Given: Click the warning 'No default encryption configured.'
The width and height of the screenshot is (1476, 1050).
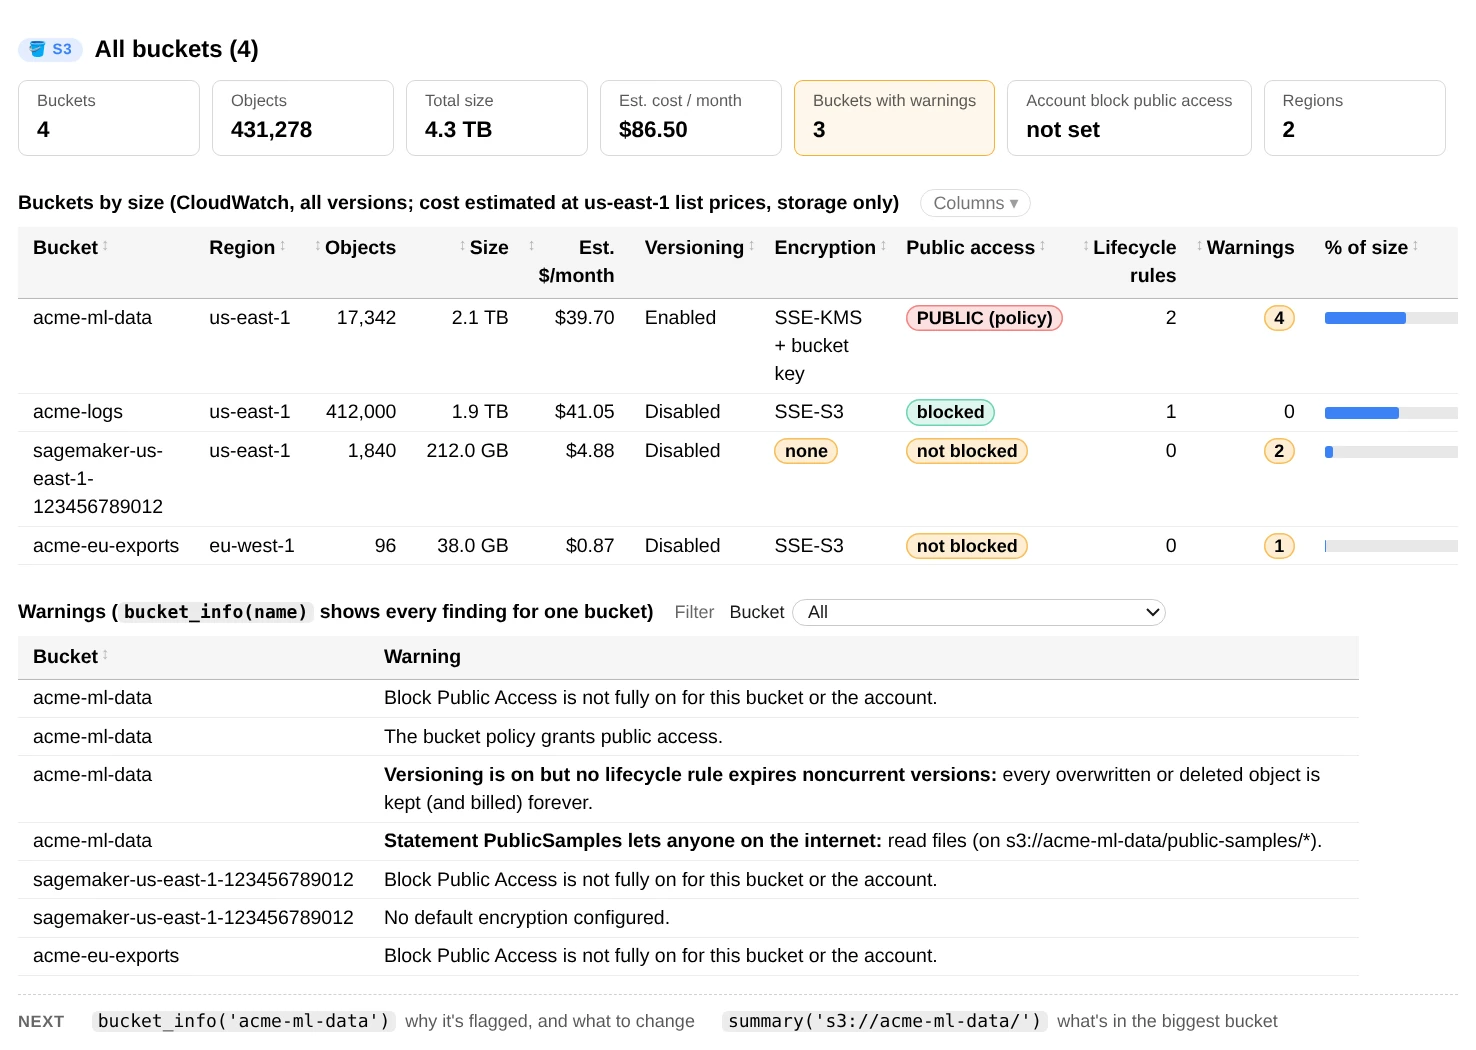Looking at the screenshot, I should [527, 918].
